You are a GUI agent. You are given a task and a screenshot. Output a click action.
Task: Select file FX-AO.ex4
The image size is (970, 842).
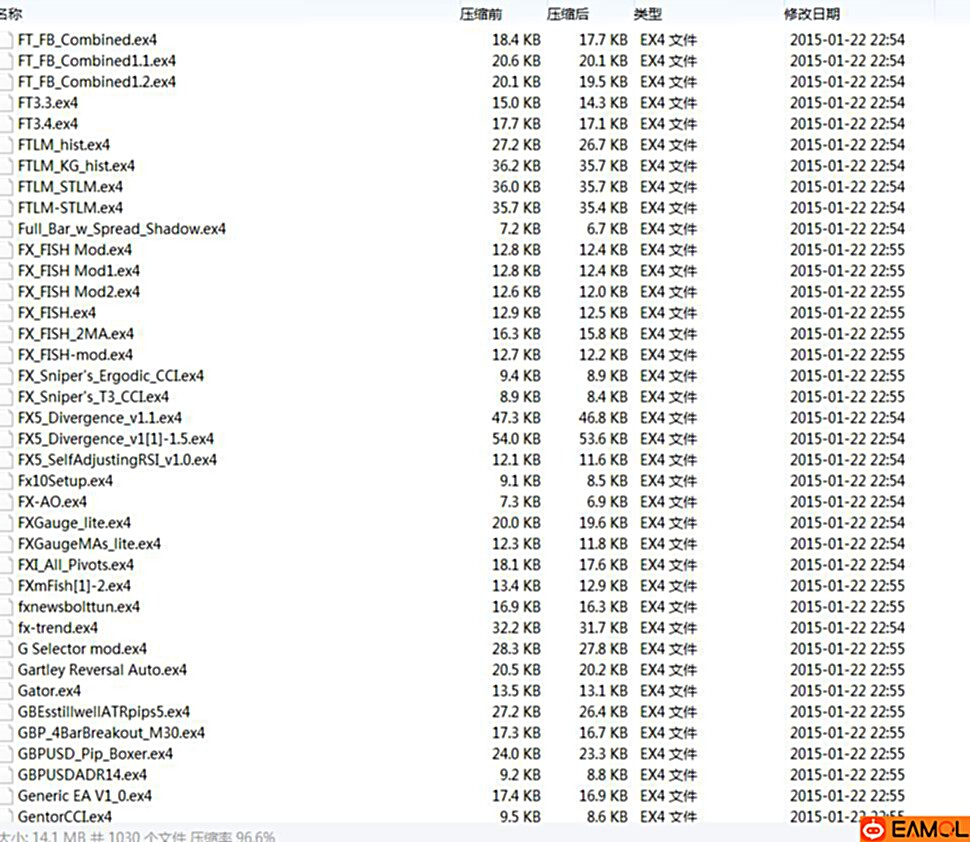pos(53,503)
